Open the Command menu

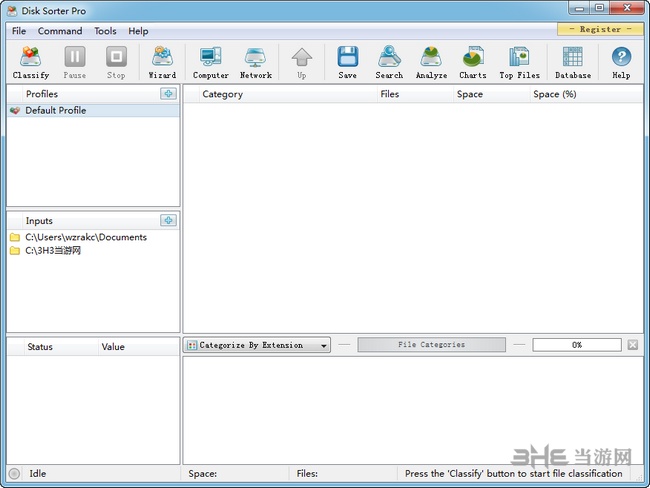60,31
